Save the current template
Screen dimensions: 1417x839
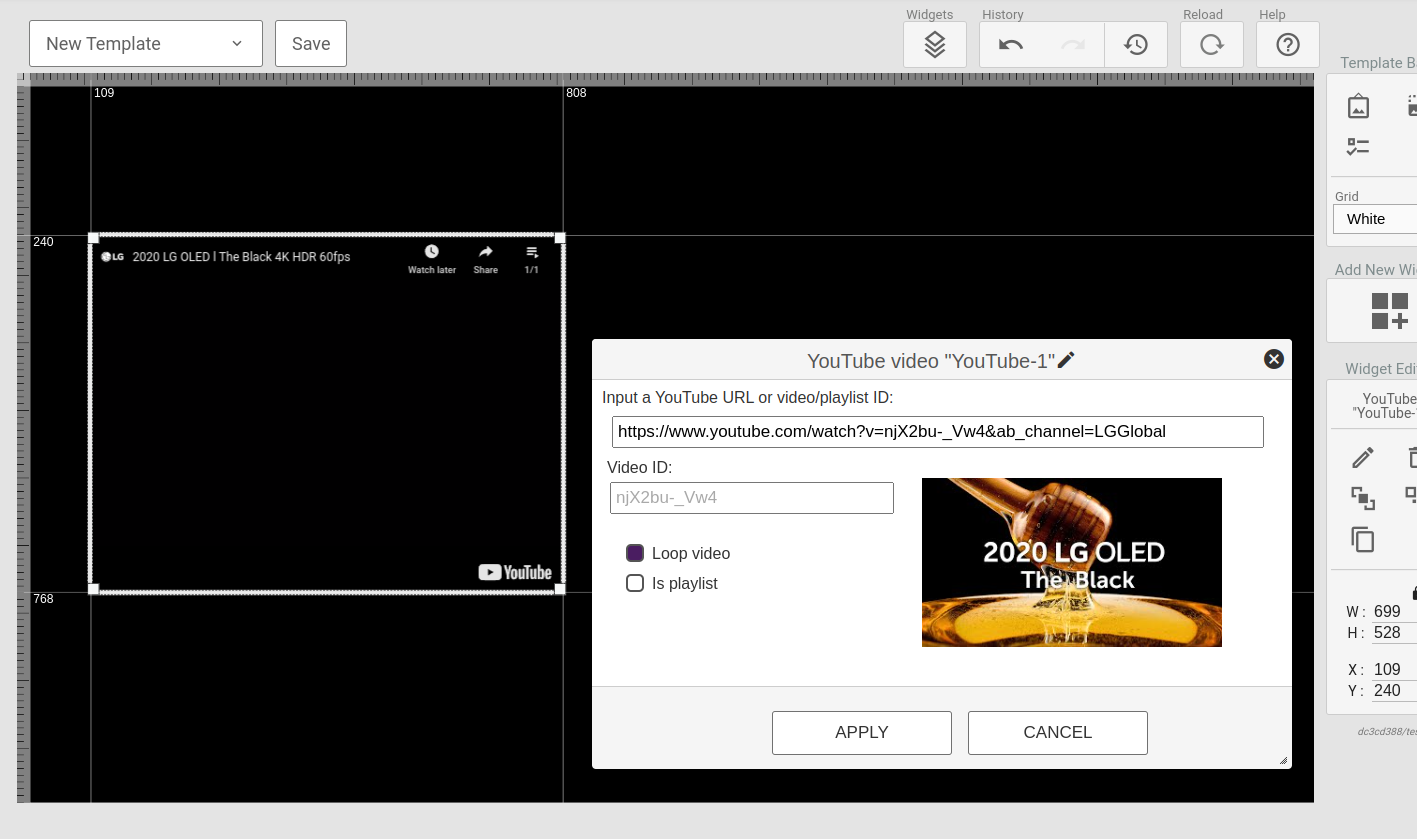310,43
